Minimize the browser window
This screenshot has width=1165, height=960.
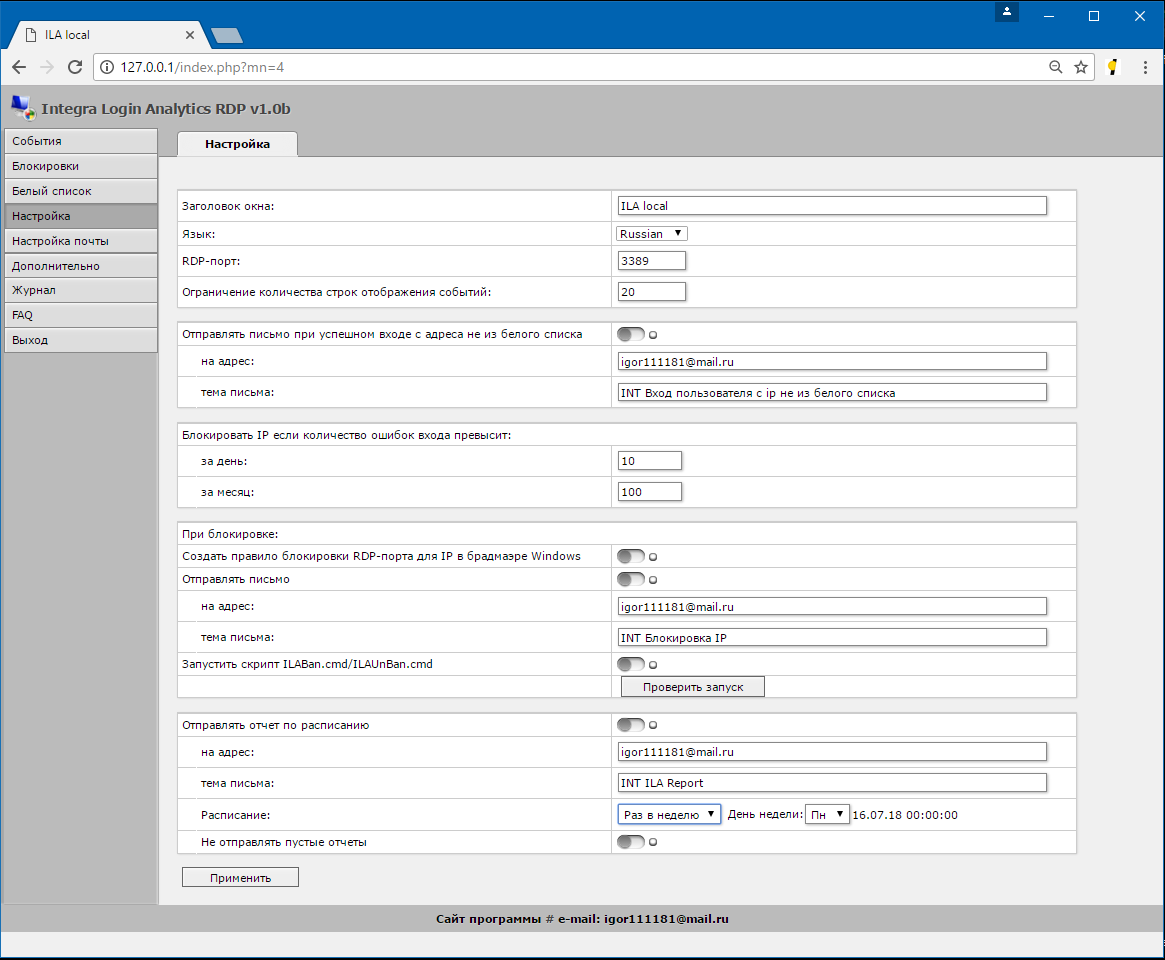pyautogui.click(x=1048, y=16)
